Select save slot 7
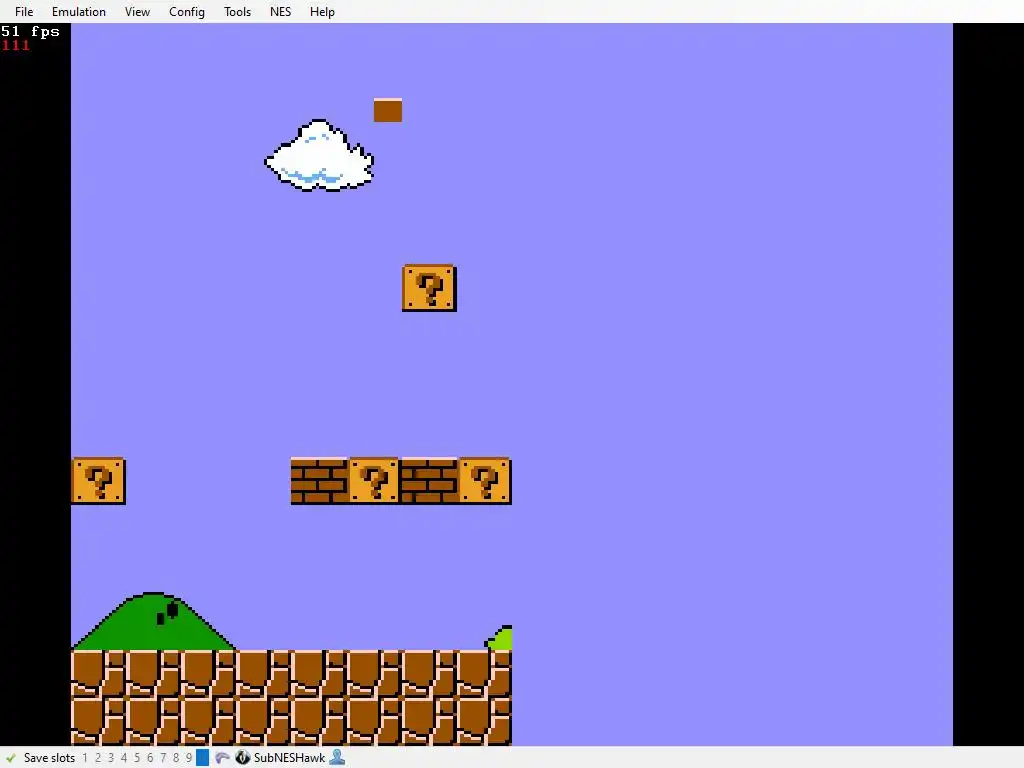1024x768 pixels. [163, 758]
